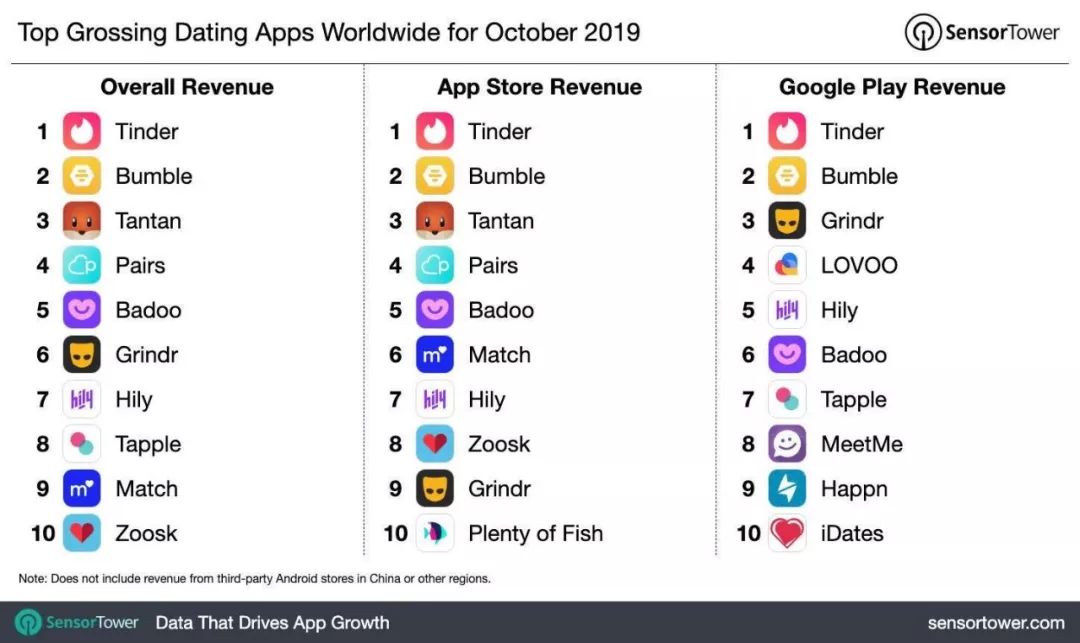The height and width of the screenshot is (643, 1080).
Task: Click the Sensor Tower logo at top right
Action: tap(981, 32)
